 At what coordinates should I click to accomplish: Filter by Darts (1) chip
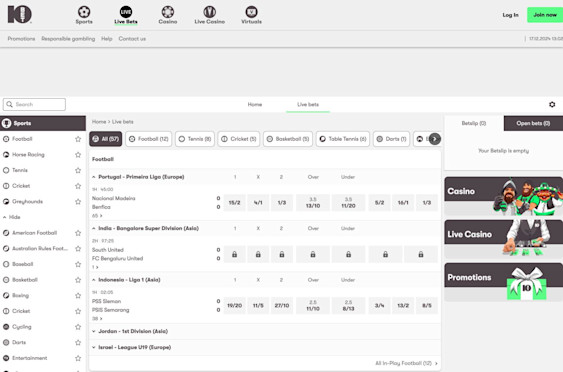pos(391,139)
